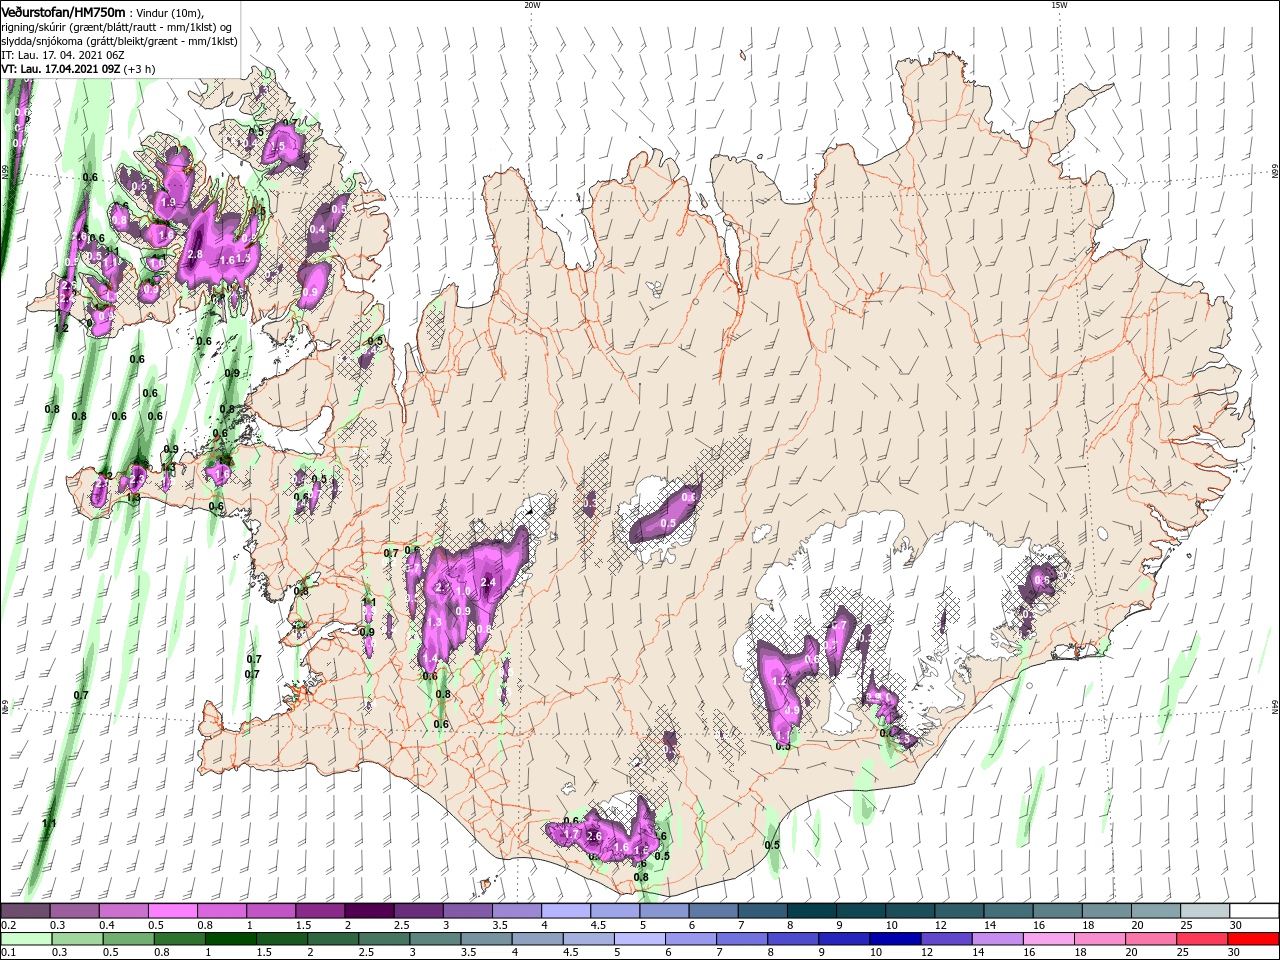Select the darkest green swatch labeled 1 in lower legend
The image size is (1280, 960).
pyautogui.click(x=230, y=939)
